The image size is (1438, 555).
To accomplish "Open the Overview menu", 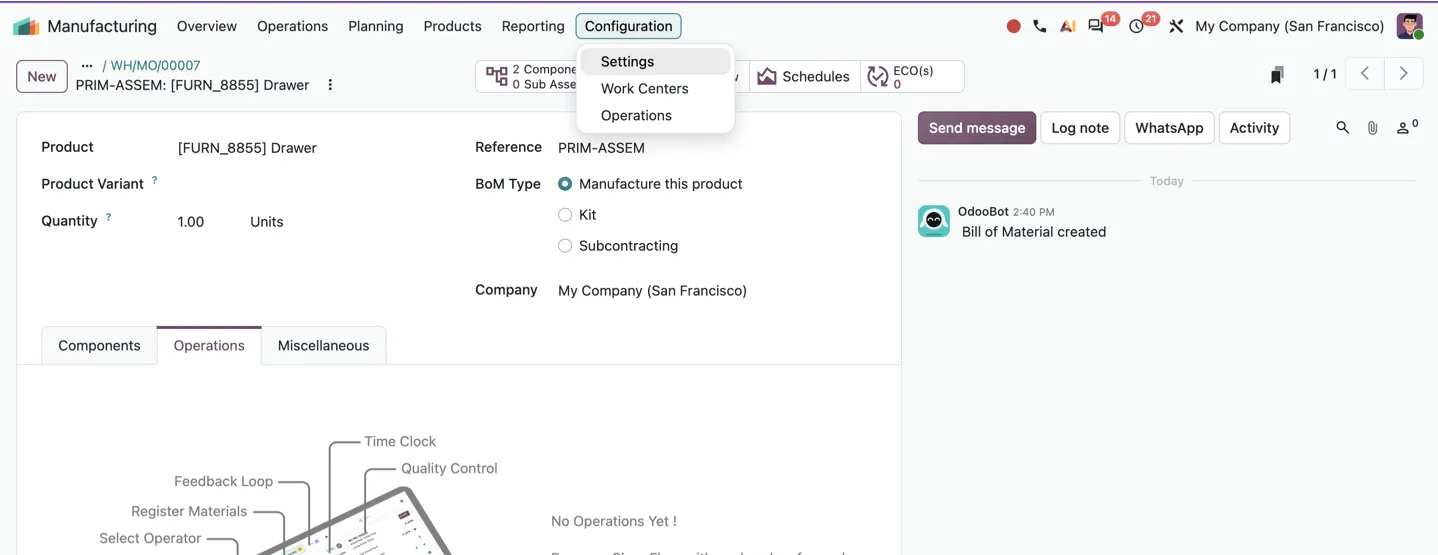I will tap(207, 26).
